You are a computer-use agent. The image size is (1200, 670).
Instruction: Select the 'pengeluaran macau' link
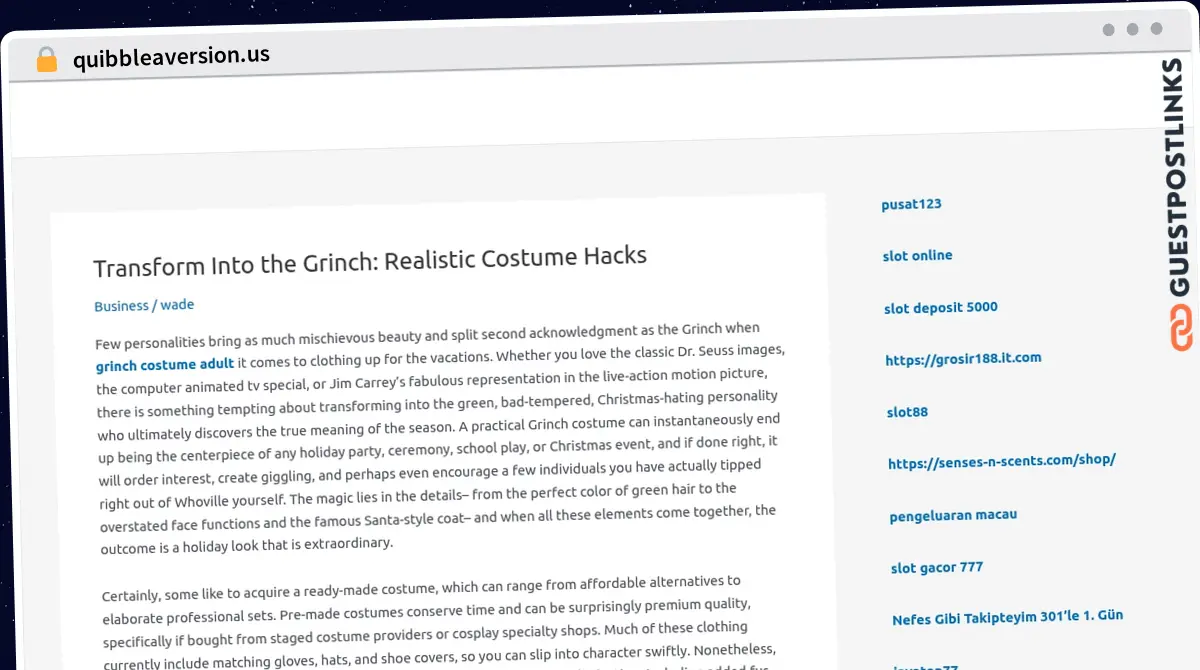coord(953,515)
